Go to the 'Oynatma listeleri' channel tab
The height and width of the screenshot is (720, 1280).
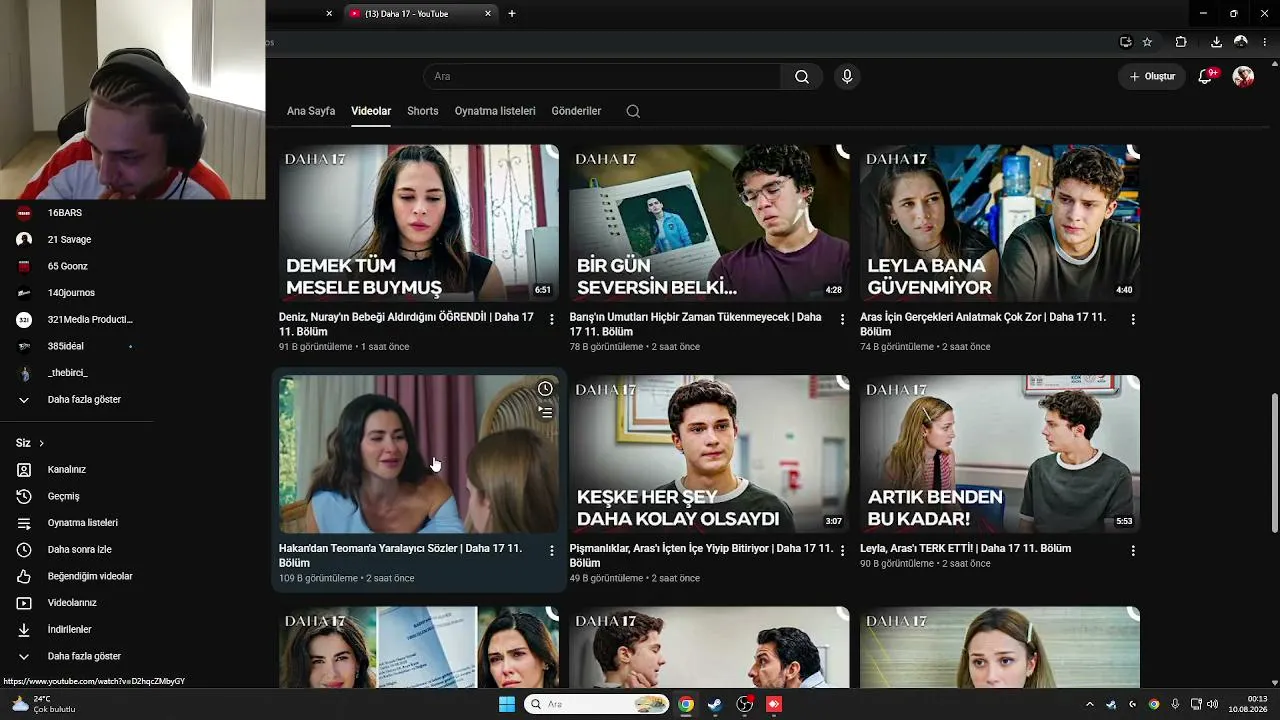click(495, 111)
